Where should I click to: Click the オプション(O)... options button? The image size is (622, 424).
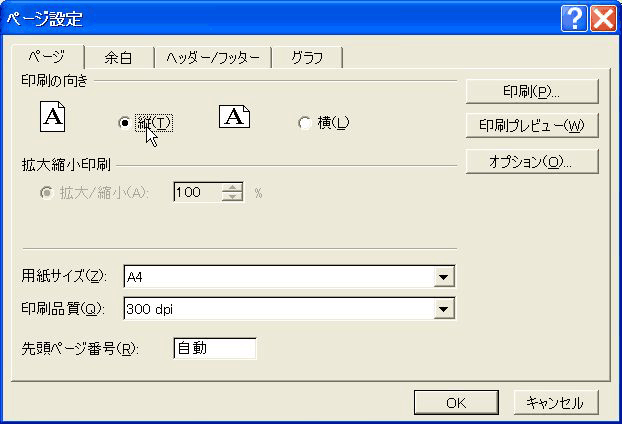[531, 161]
